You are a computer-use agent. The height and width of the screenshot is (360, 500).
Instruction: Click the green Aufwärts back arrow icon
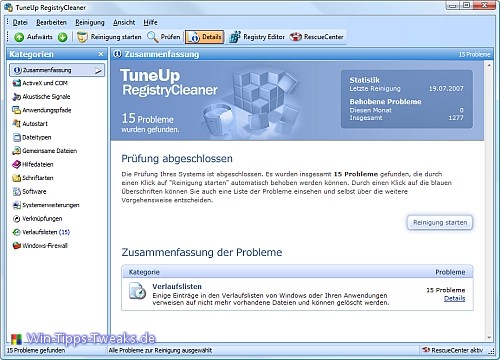[x=19, y=37]
